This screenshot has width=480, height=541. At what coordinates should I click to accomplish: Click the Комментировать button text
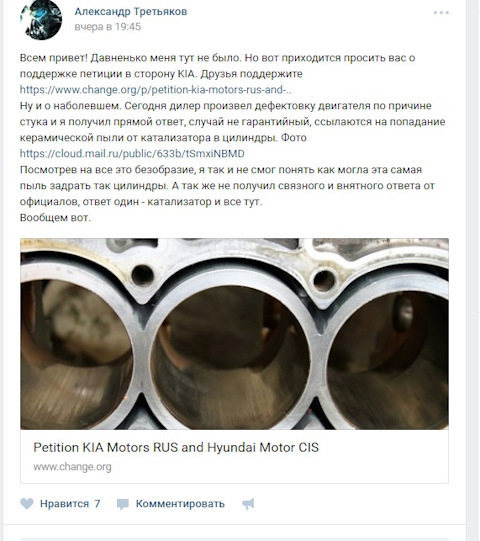click(x=180, y=504)
